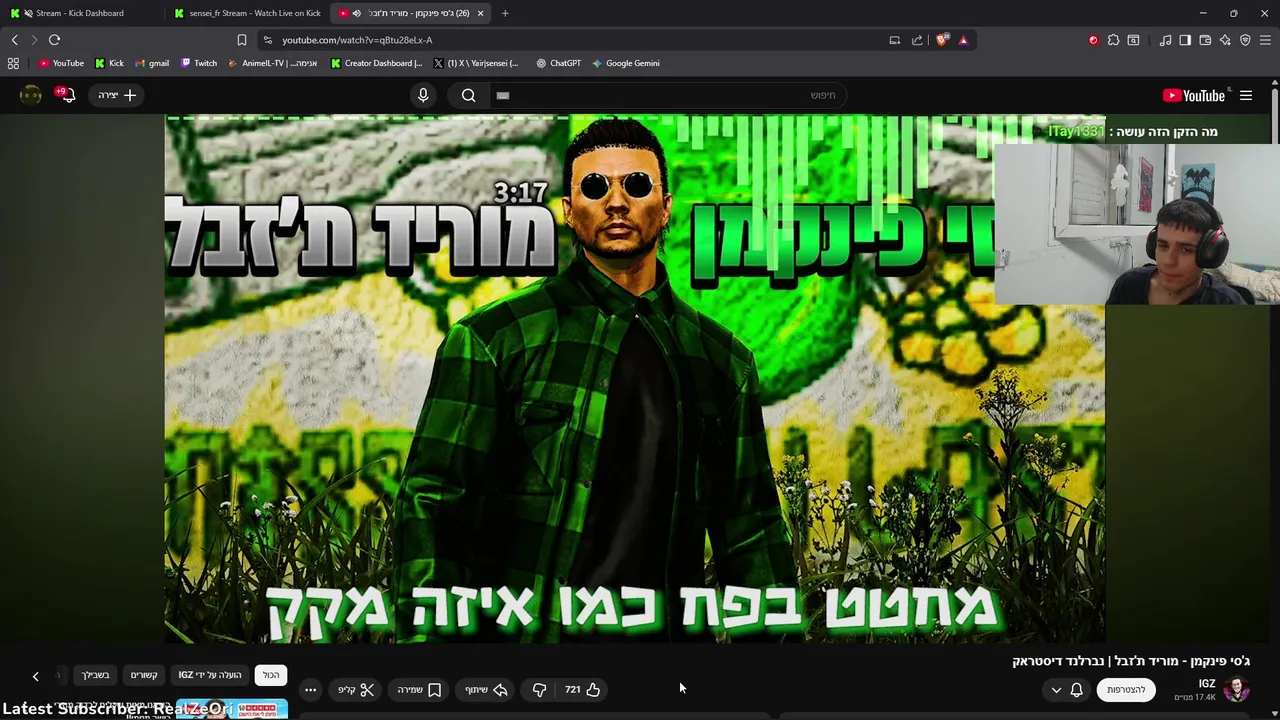
Task: Bookmark this page with the bookmark icon
Action: pos(241,40)
